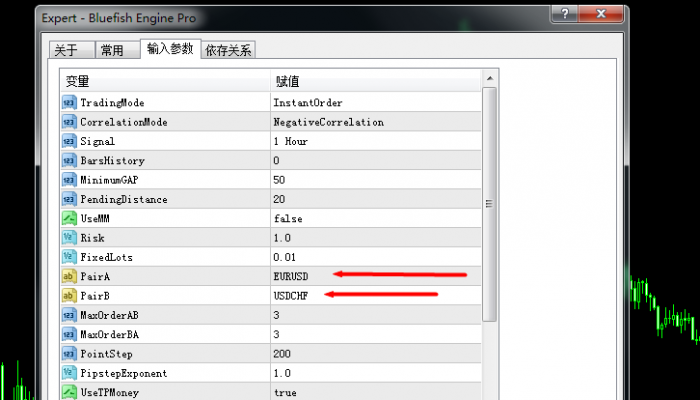Click the FixedLots decimal type icon
Viewport: 700px width, 400px height.
coord(69,257)
